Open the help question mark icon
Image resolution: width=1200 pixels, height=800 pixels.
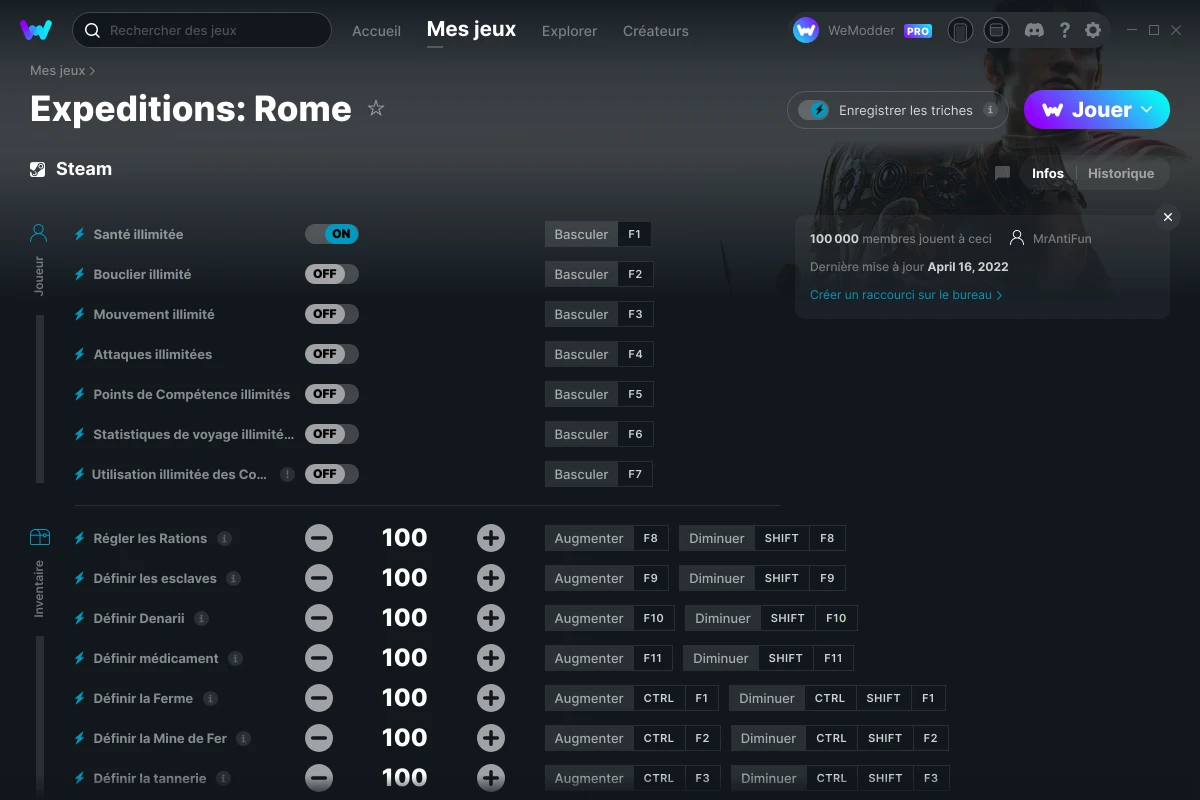(x=1064, y=30)
